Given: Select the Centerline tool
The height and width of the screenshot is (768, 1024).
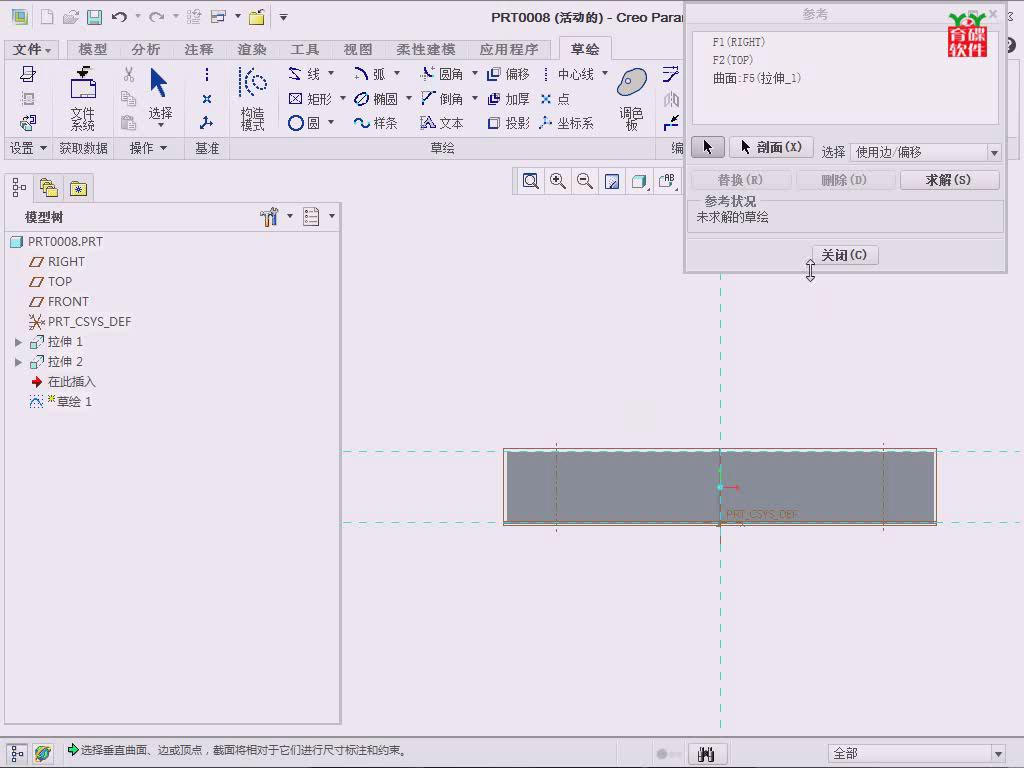Looking at the screenshot, I should click(568, 74).
